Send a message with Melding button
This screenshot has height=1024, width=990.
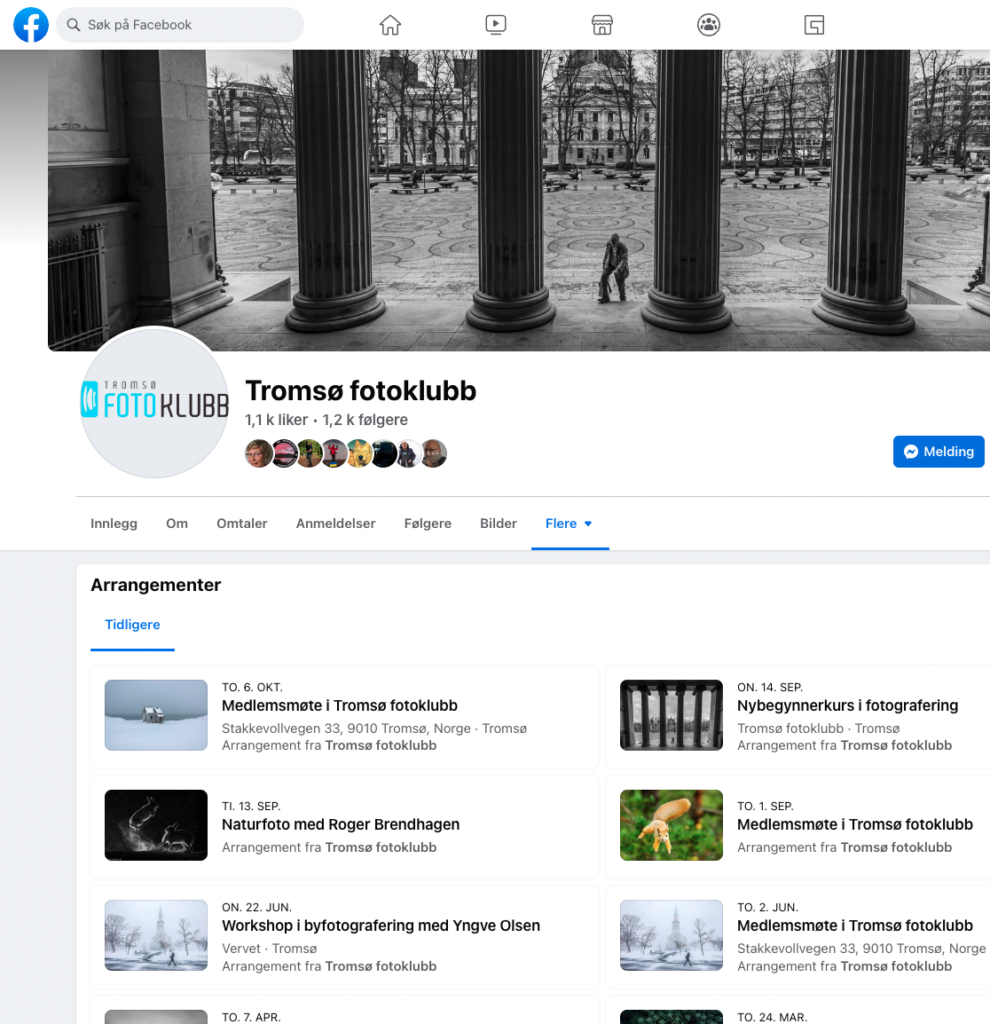(938, 451)
